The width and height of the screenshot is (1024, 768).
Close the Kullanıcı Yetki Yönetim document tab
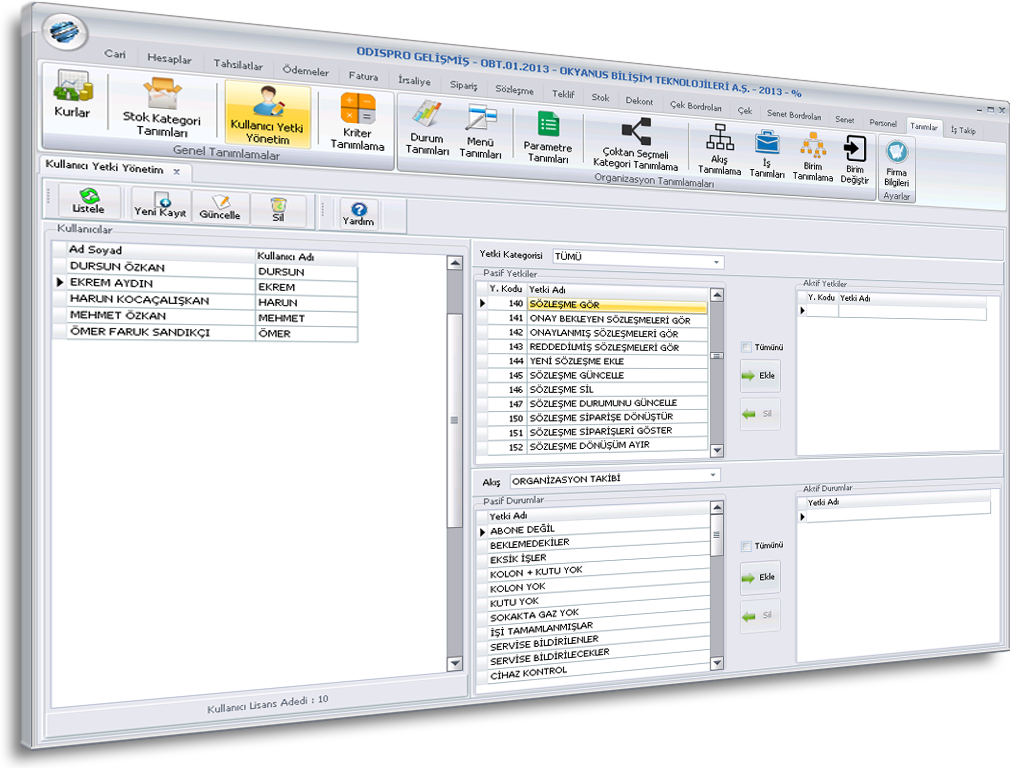[177, 171]
